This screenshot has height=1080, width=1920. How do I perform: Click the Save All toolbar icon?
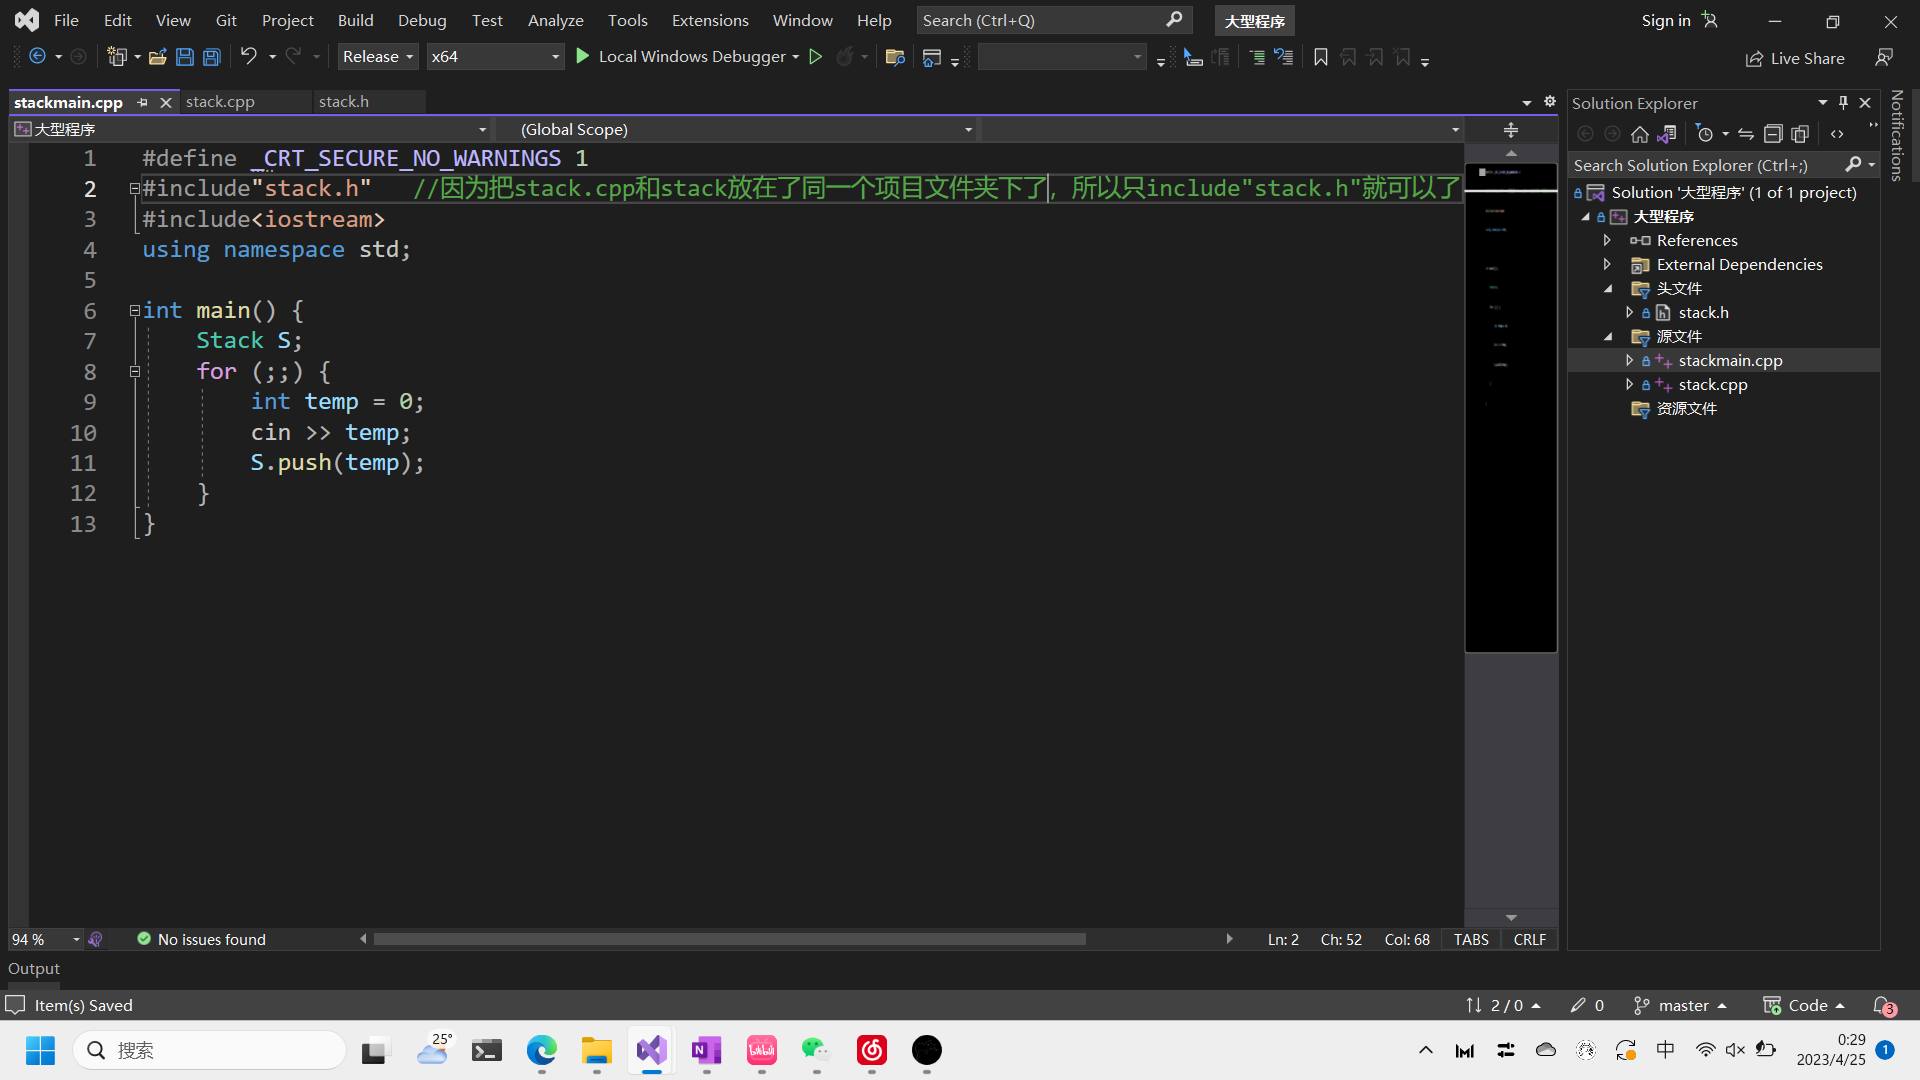pos(212,57)
